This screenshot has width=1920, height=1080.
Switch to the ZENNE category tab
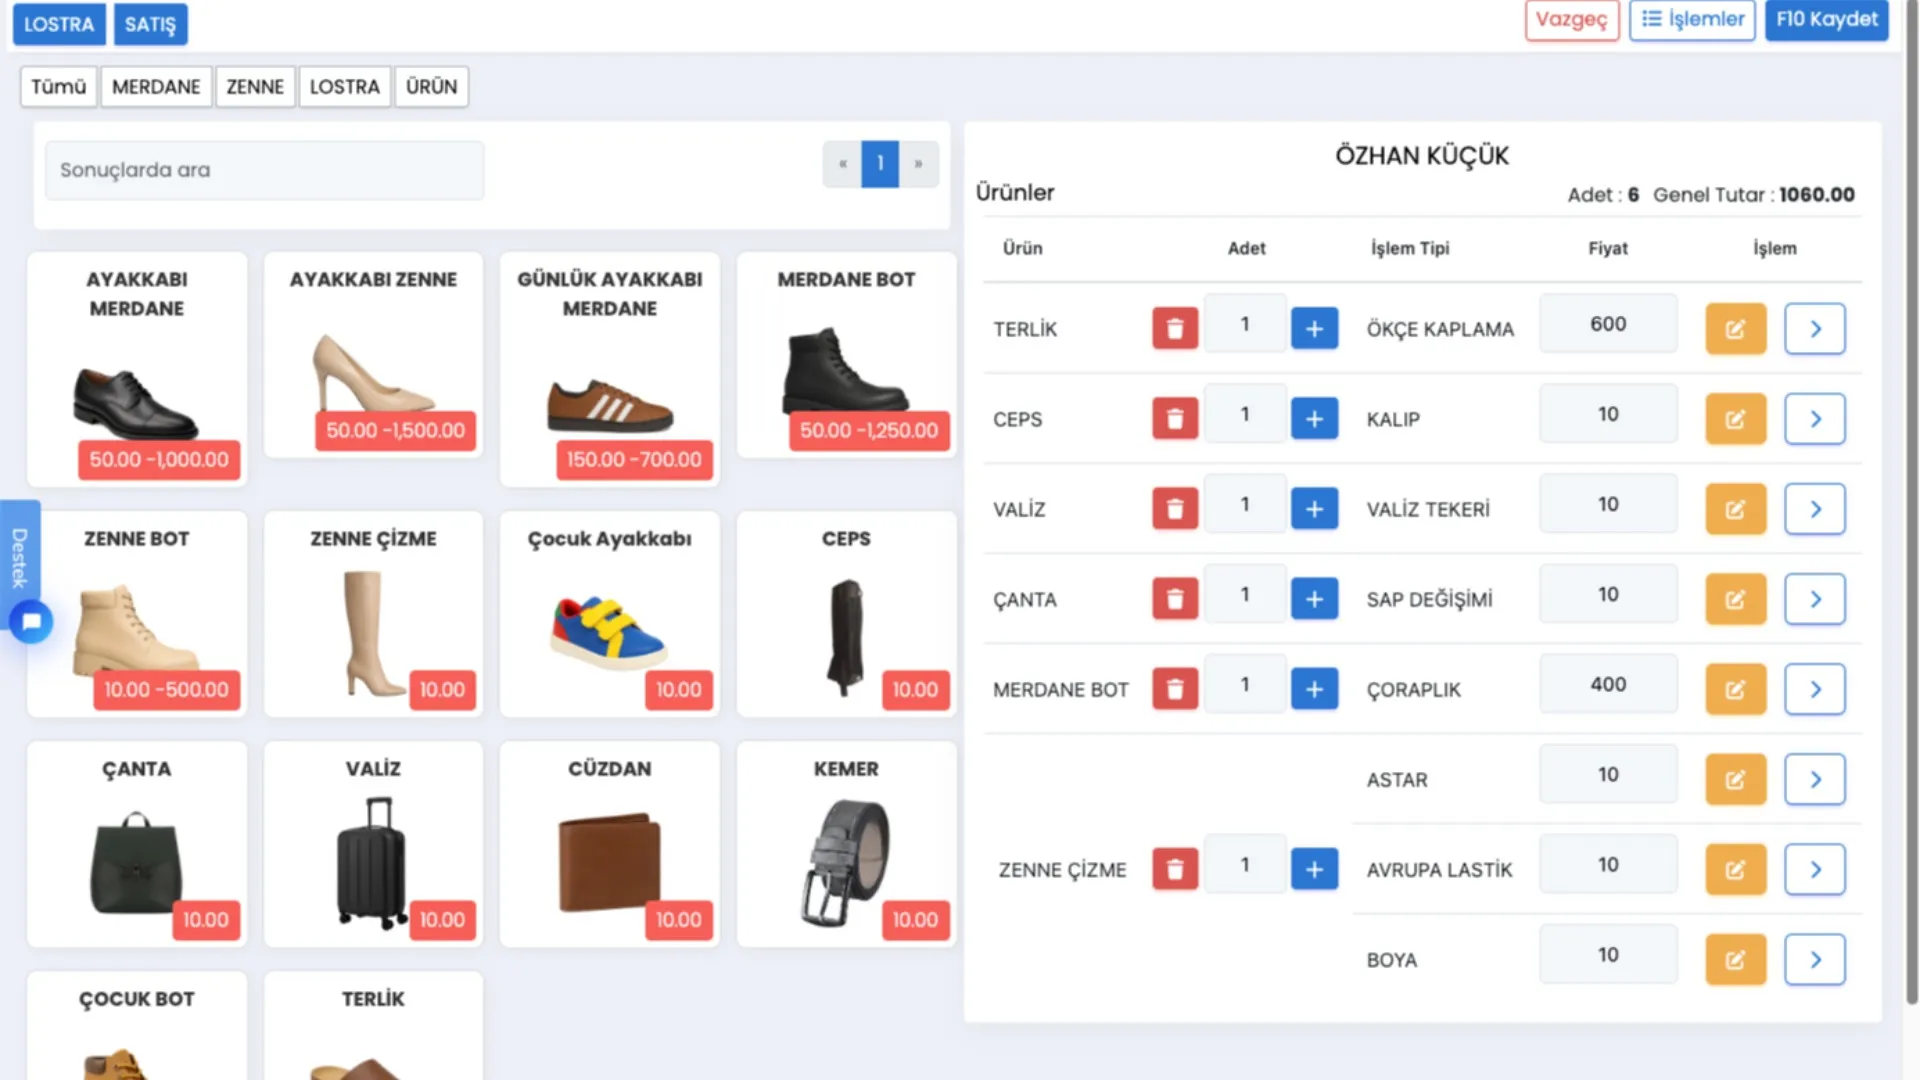[x=255, y=87]
